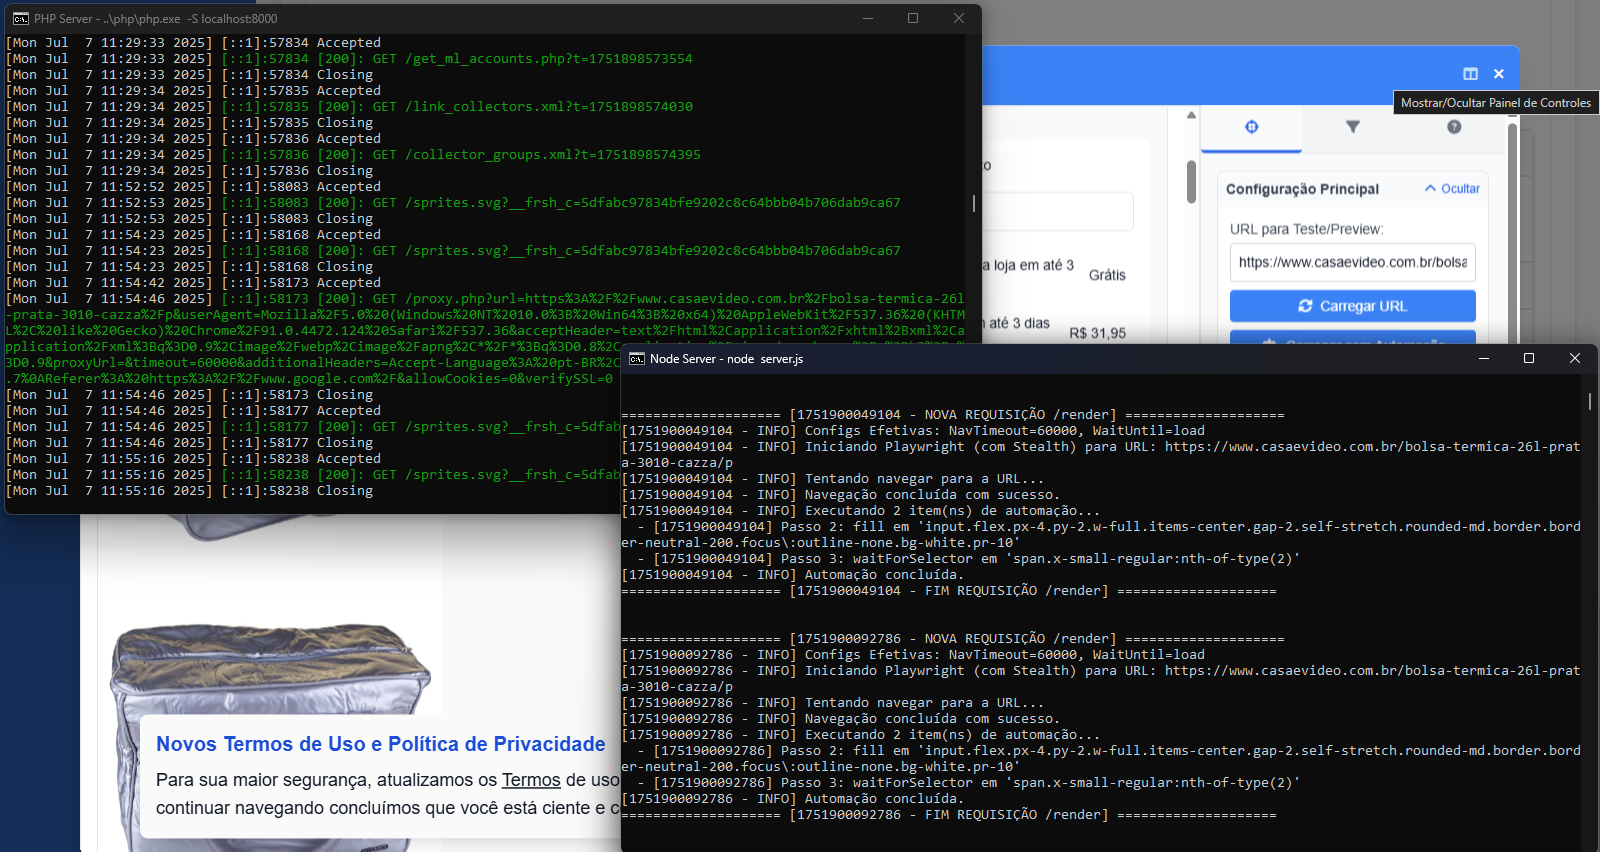Close the Node Server terminal window
1600x852 pixels.
[1574, 359]
